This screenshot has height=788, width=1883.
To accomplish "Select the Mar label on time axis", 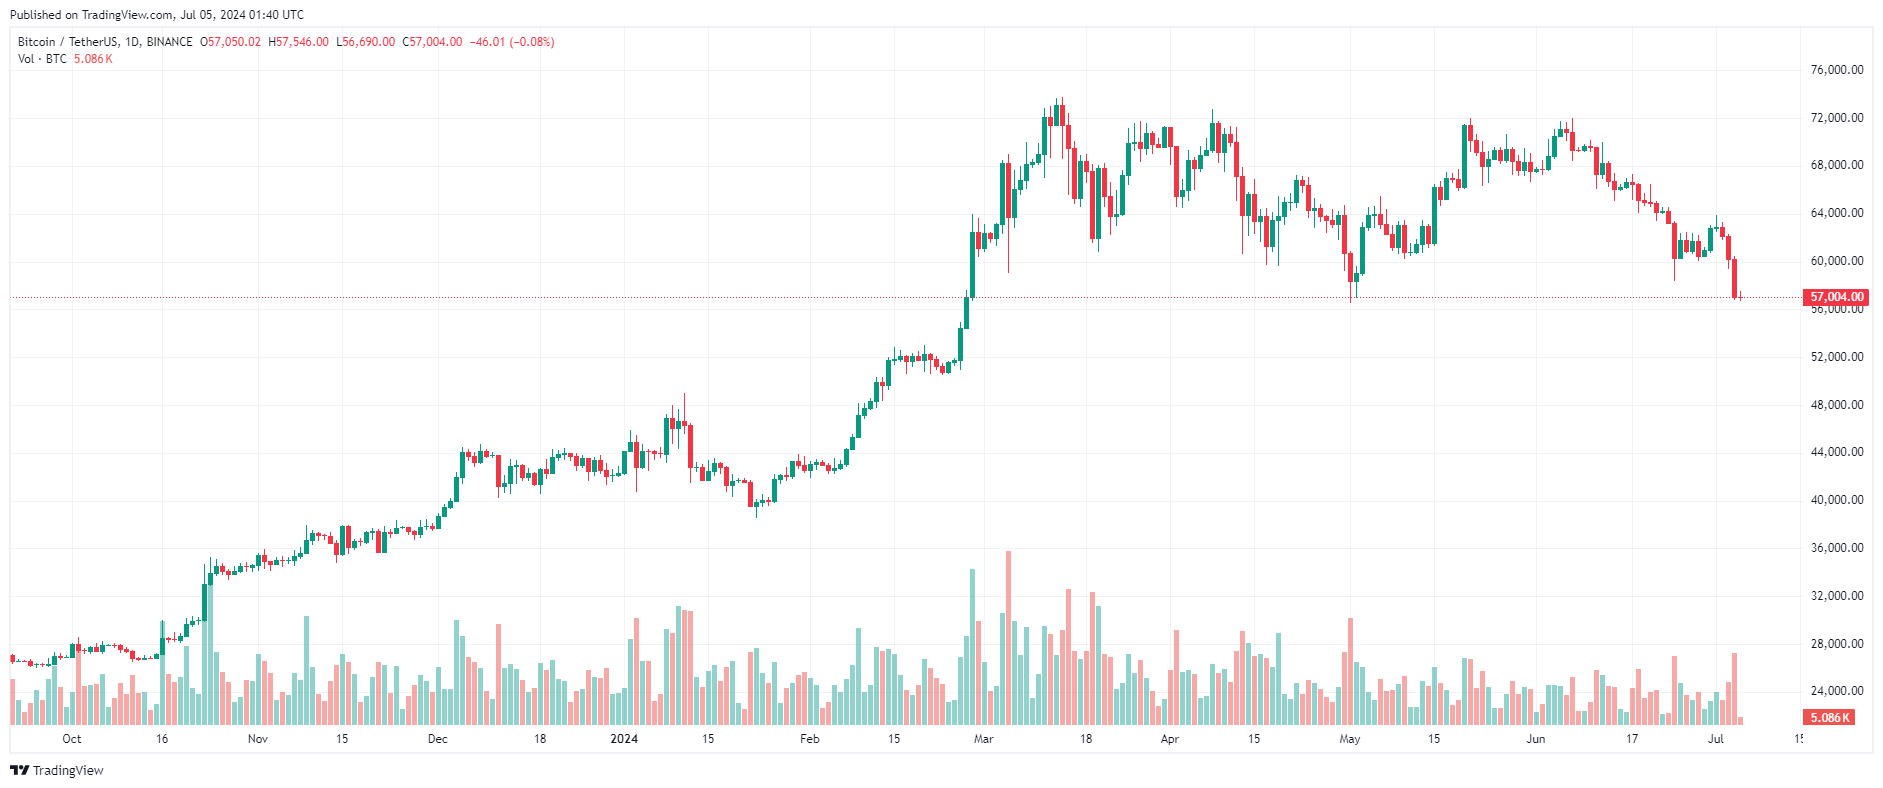I will 984,739.
